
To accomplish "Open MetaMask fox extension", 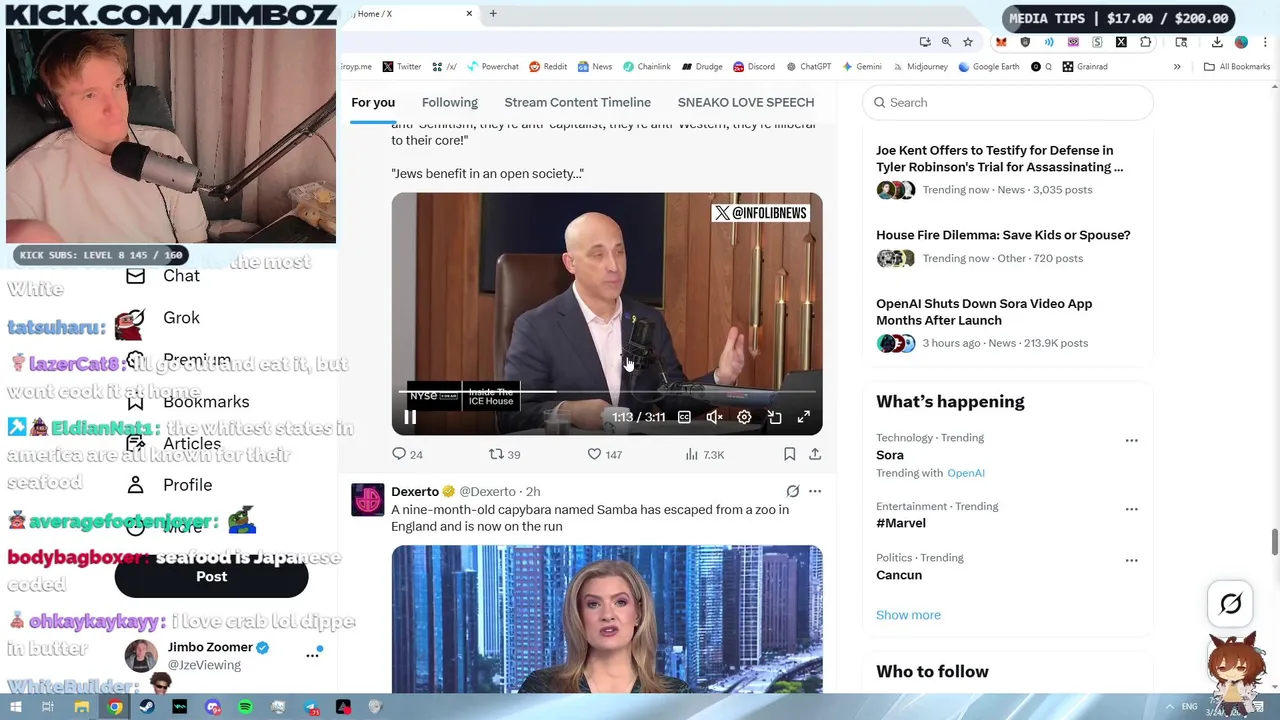I will tap(1001, 42).
